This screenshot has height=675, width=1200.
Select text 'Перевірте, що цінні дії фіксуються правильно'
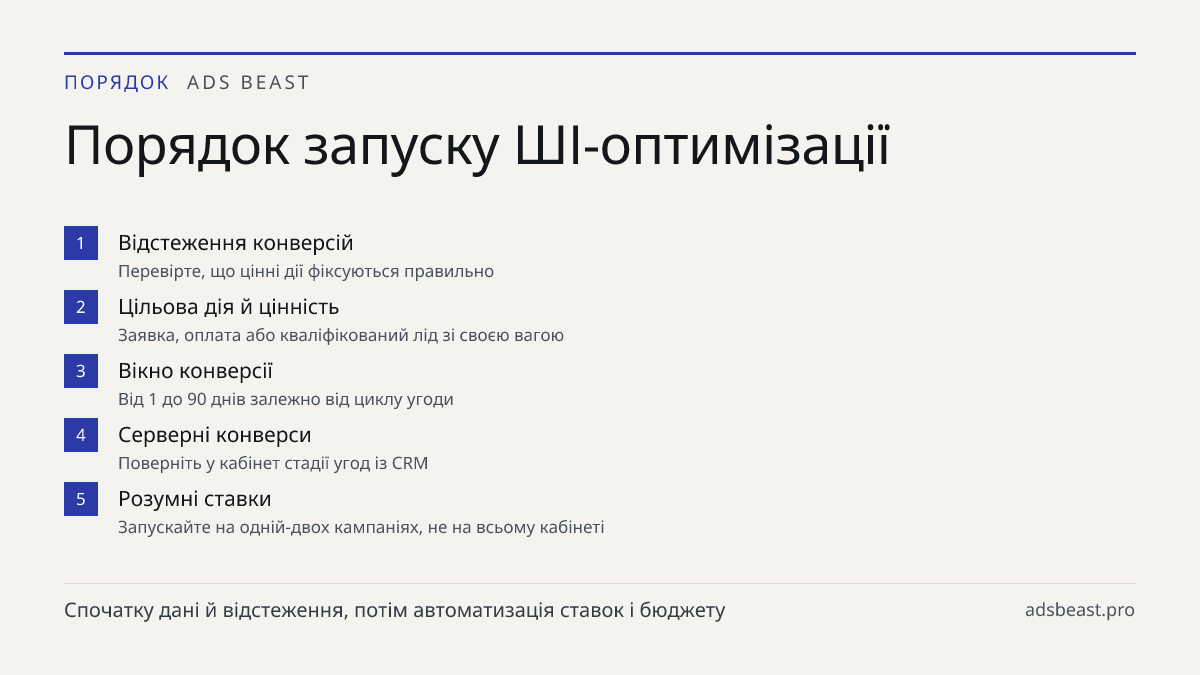point(306,272)
